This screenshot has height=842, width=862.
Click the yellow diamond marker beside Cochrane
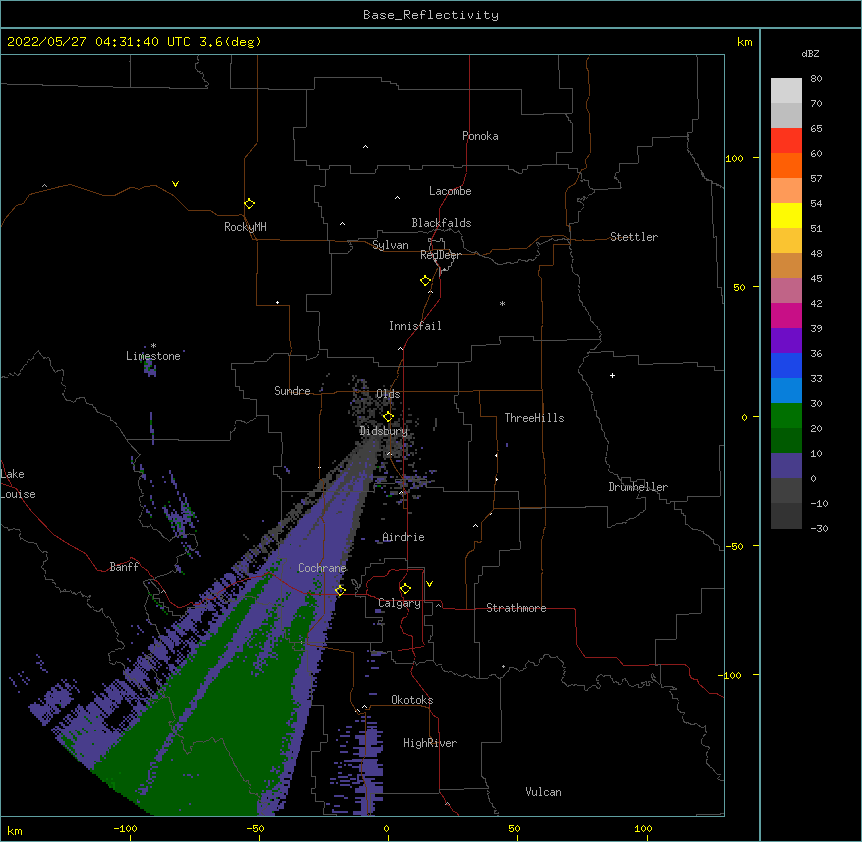click(x=340, y=590)
